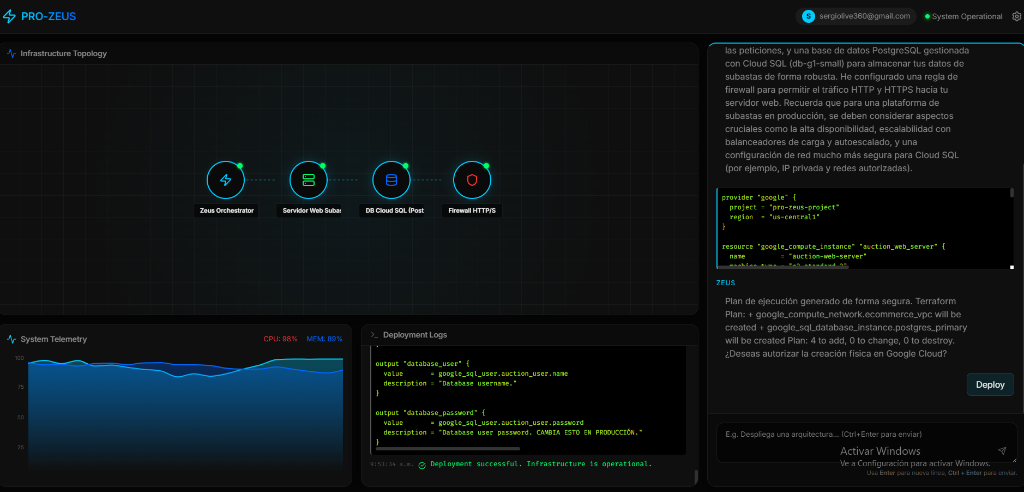
Task: Click the provider "google" code line
Action: pos(757,197)
